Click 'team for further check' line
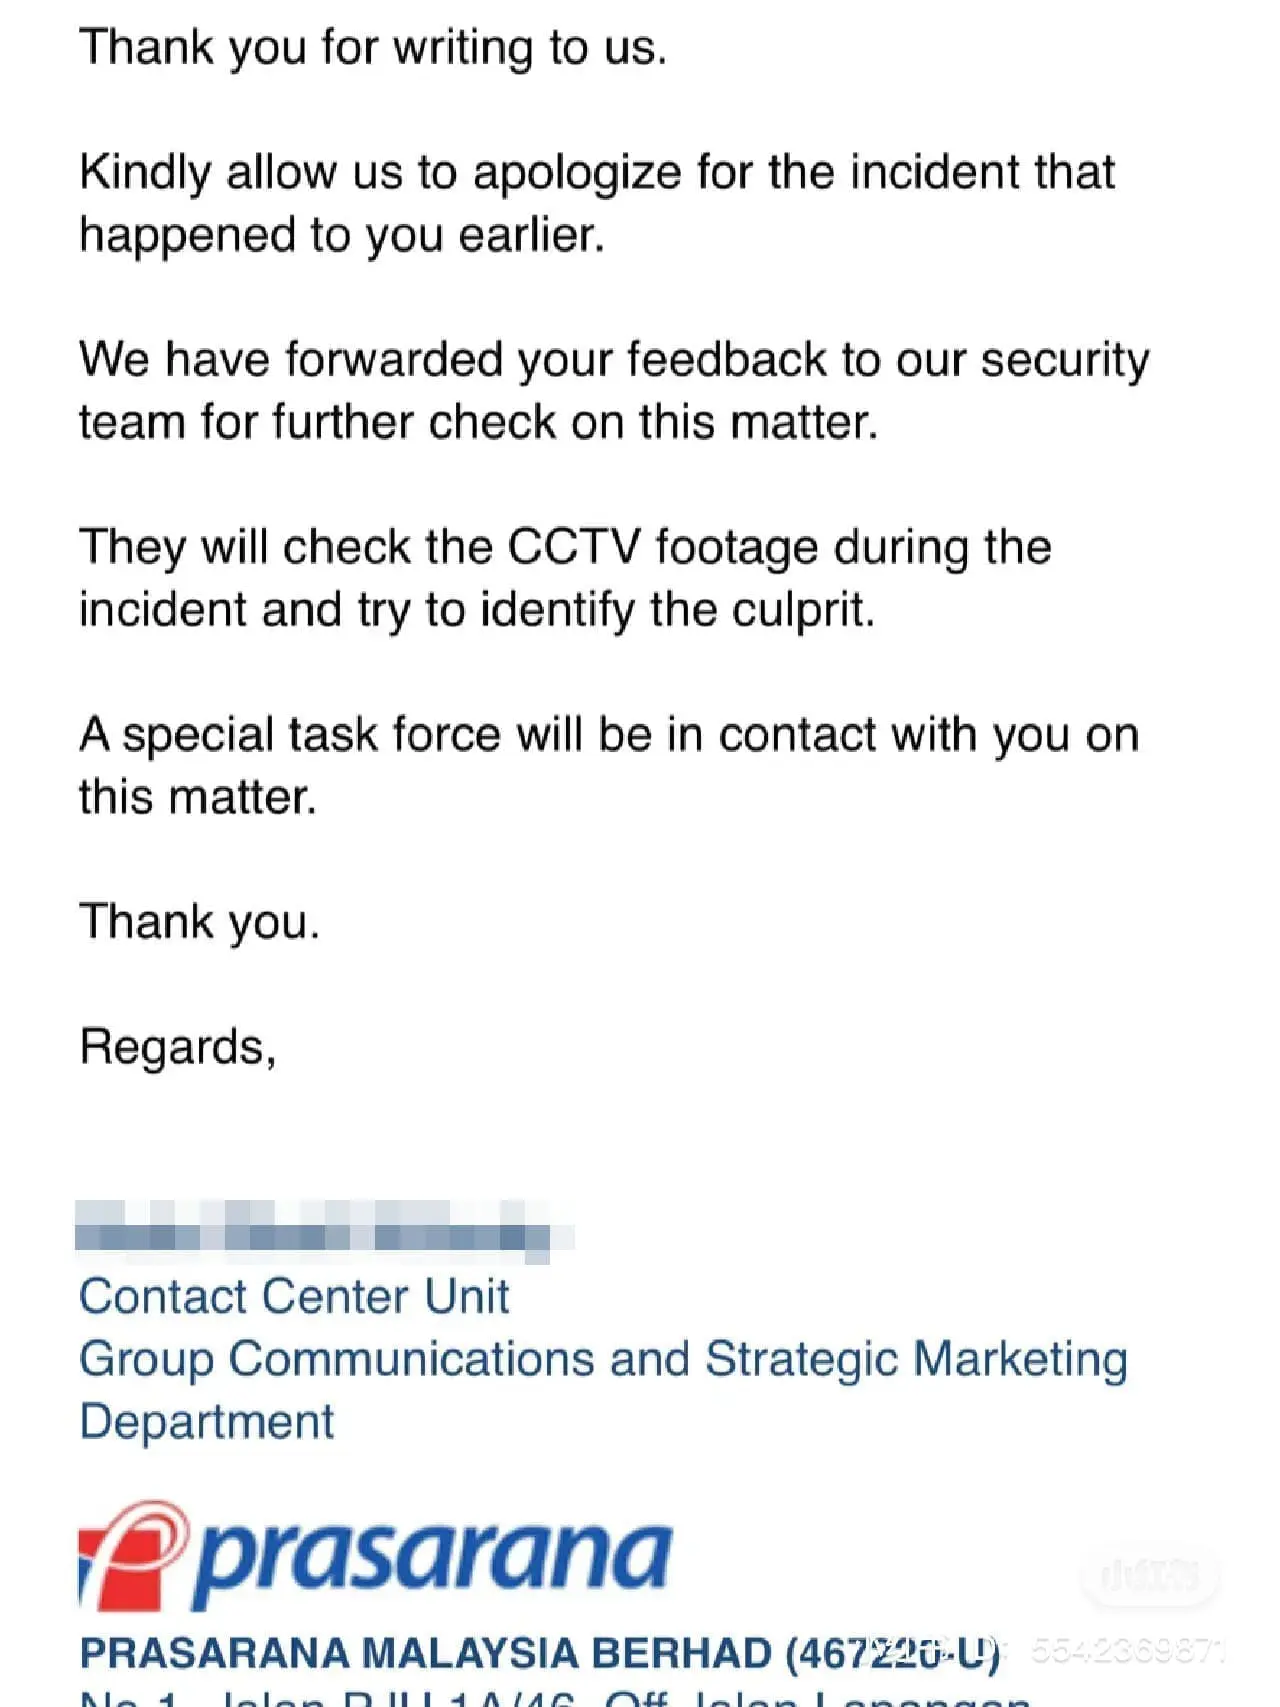1280x1707 pixels. coord(478,422)
